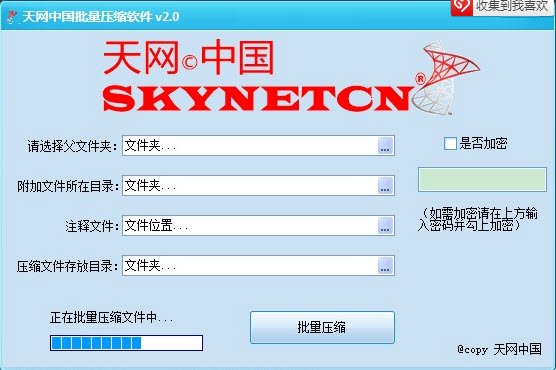Click the blue compression progress bar

[127, 343]
